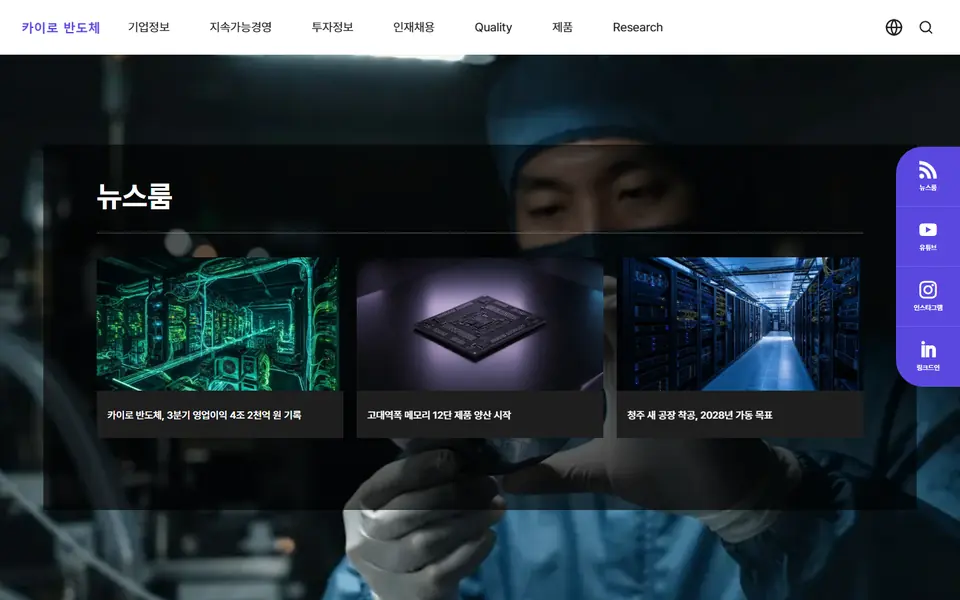Open the blue data center news thumbnail
The image size is (960, 600).
pos(740,324)
